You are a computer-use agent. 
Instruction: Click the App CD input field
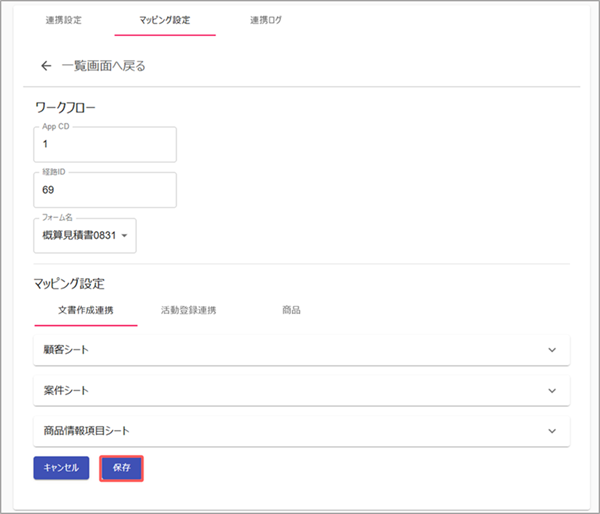pos(105,144)
